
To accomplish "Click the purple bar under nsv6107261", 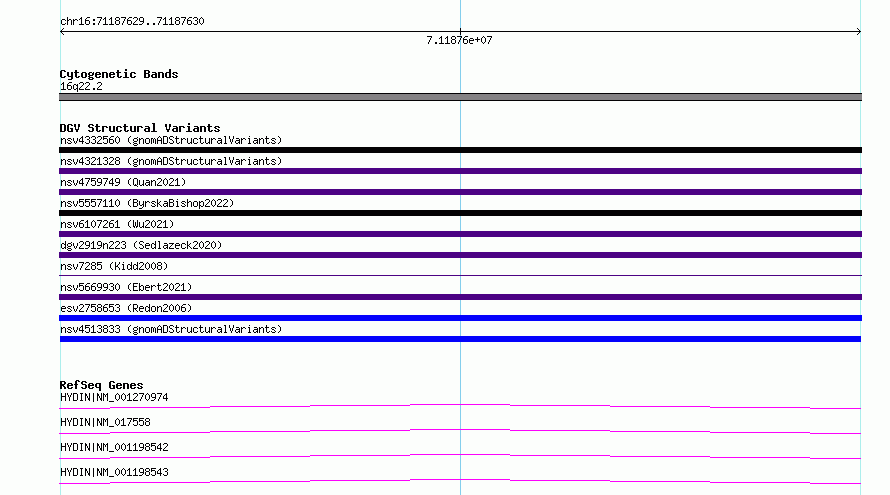I will 460,234.
